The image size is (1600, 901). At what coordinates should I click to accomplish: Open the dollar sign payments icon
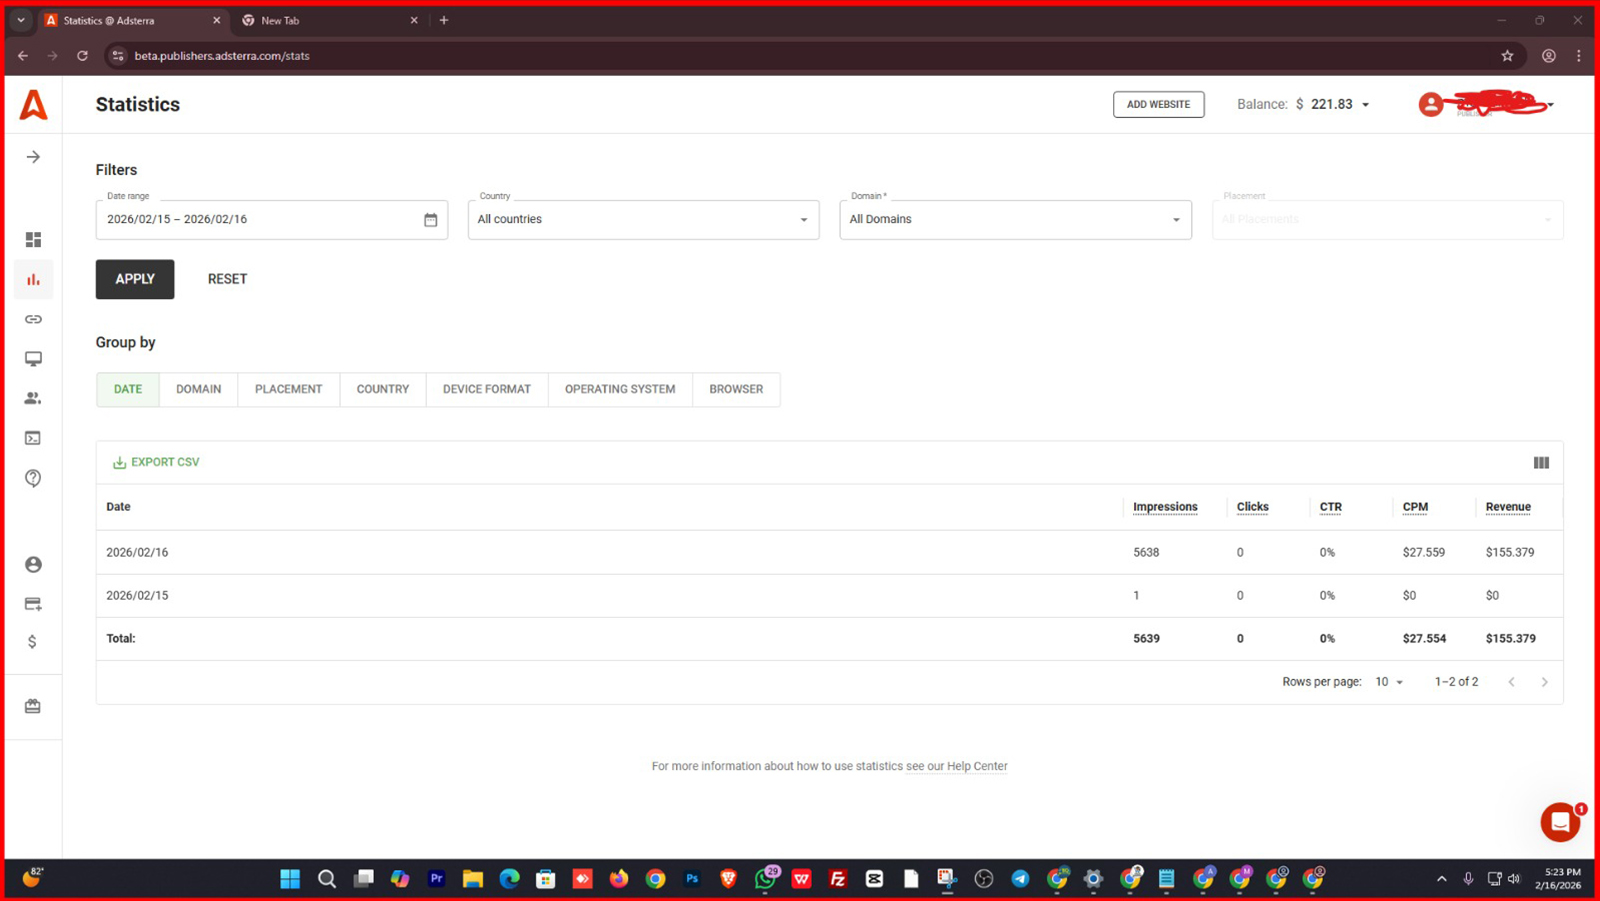tap(33, 642)
